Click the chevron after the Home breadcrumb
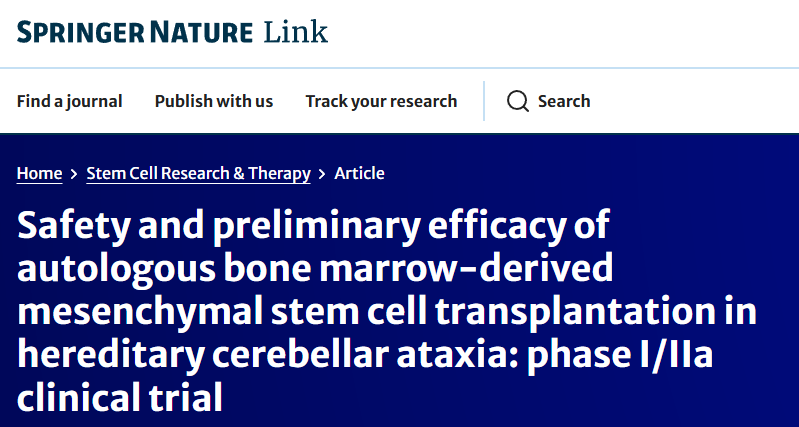Viewport: 799px width, 427px height. [x=74, y=174]
